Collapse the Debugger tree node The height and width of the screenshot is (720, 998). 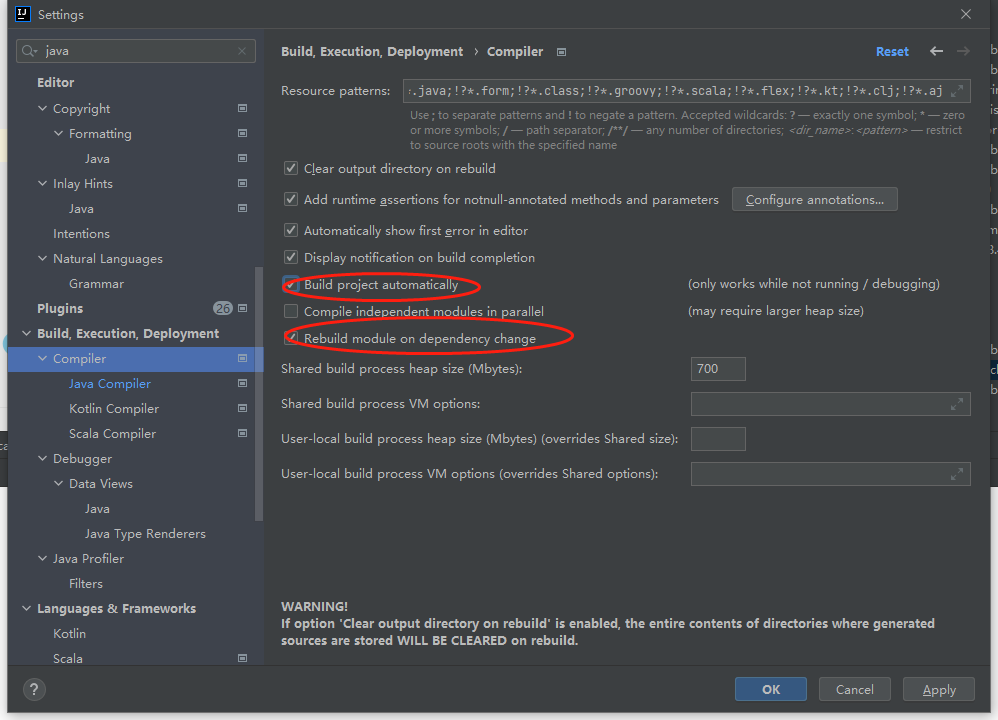pos(42,459)
